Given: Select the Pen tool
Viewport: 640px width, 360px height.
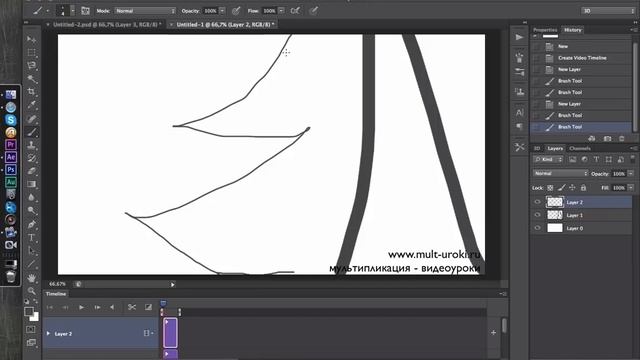Looking at the screenshot, I should pos(31,224).
